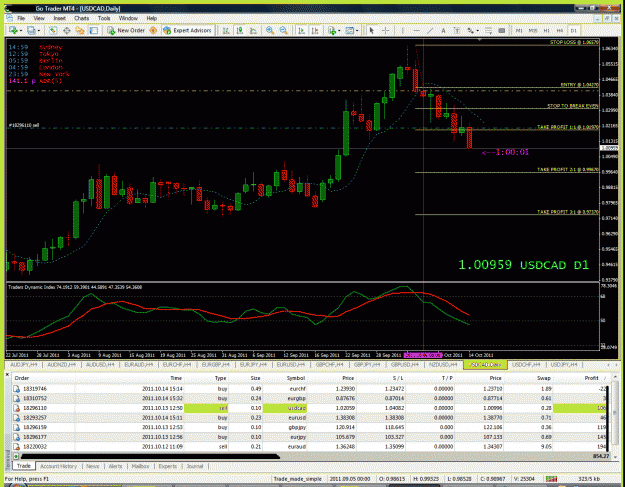Image resolution: width=625 pixels, height=487 pixels.
Task: Switch to the AUDJPY,H4 chart tab
Action: pos(24,365)
